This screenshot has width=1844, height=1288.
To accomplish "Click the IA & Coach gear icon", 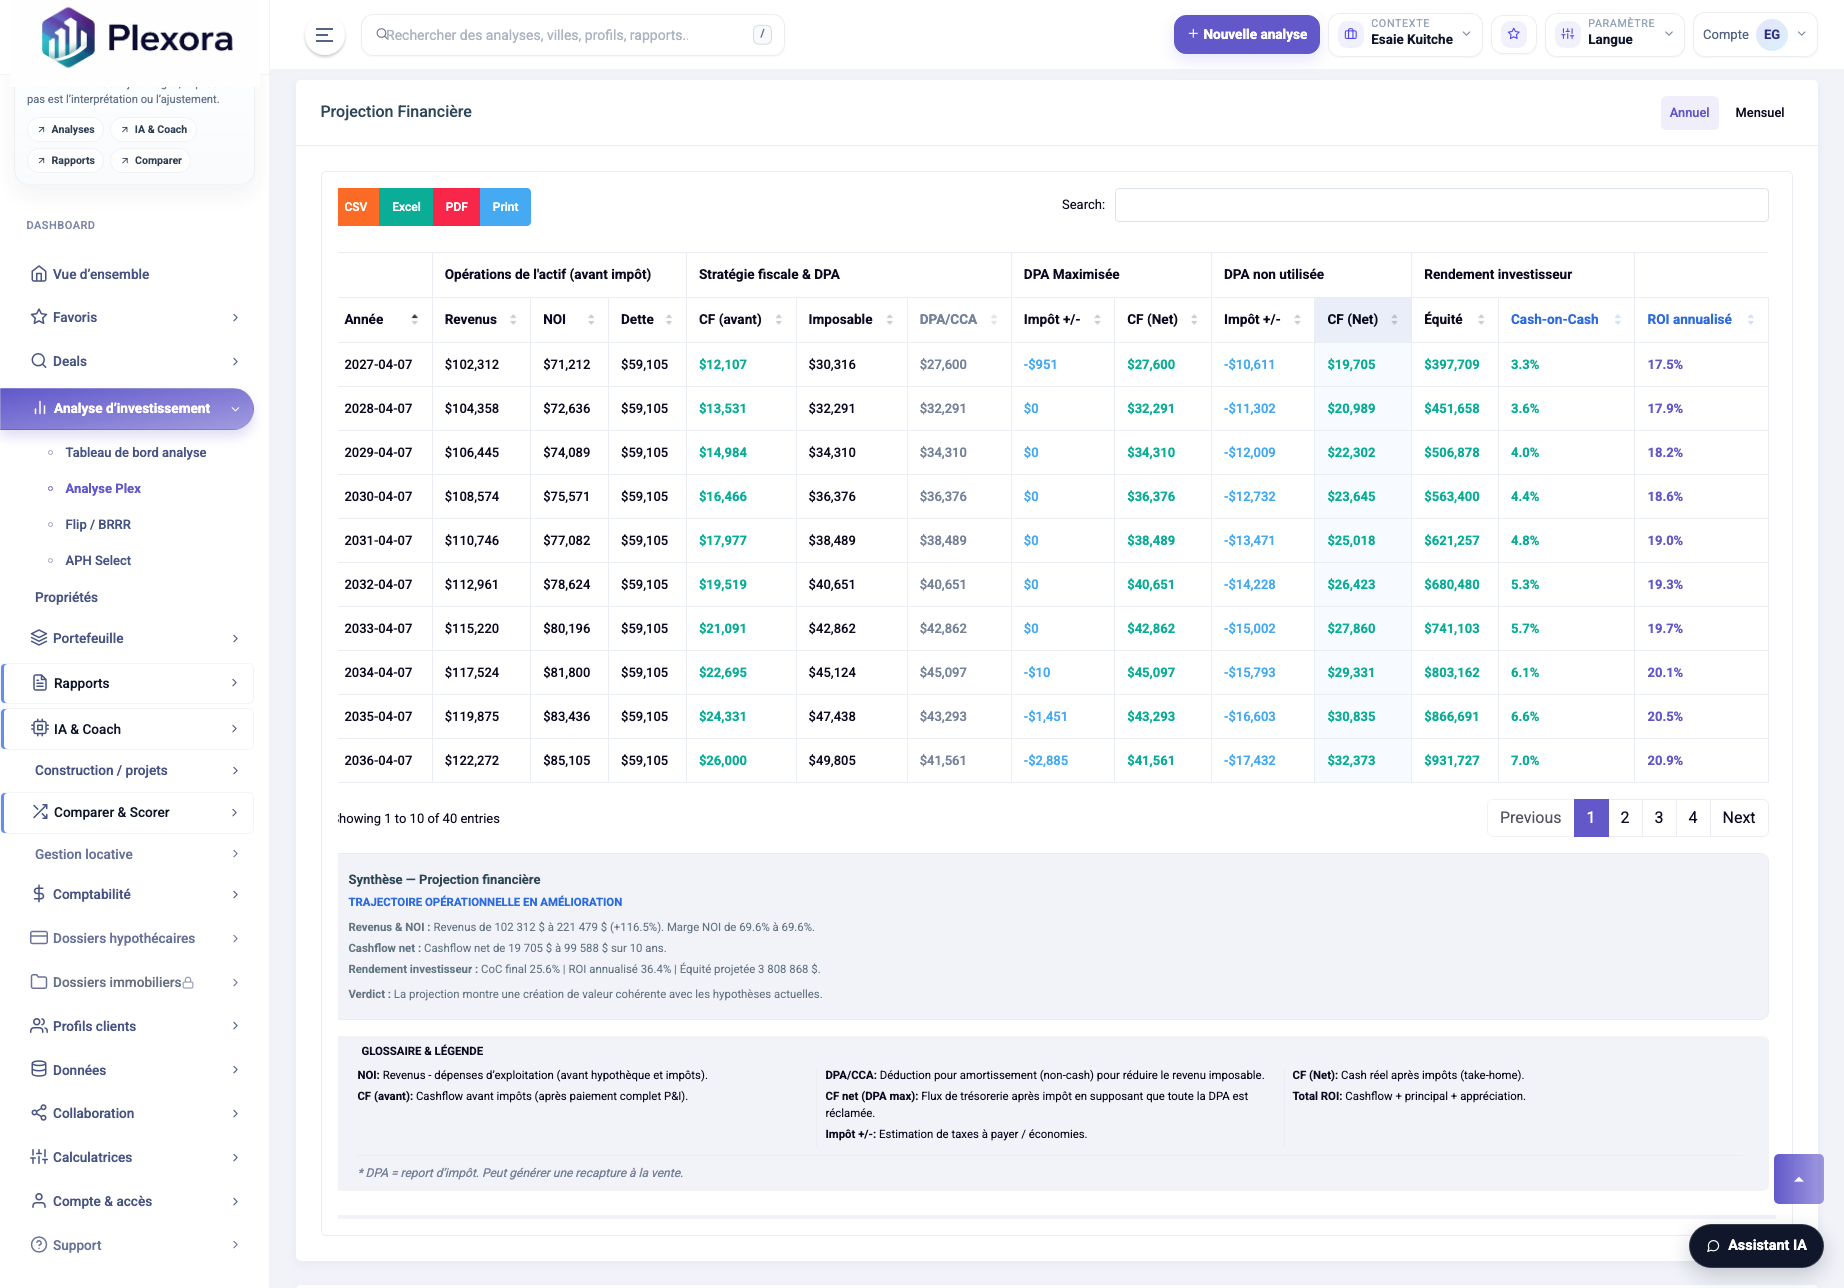I will [x=38, y=729].
